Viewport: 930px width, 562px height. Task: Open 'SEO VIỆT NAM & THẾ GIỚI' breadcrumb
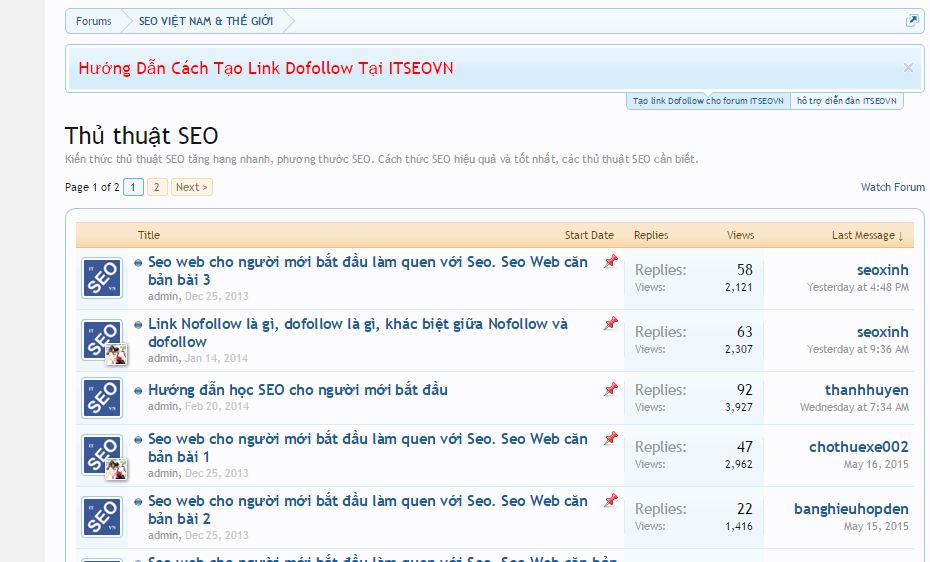click(x=206, y=21)
